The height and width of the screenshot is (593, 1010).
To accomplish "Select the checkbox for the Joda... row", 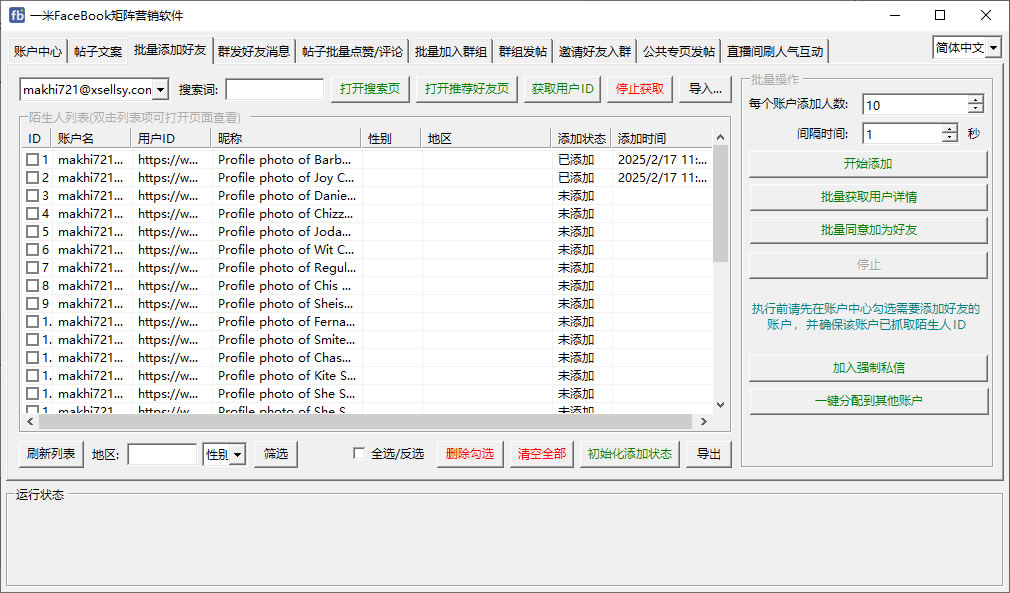I will pos(32,232).
